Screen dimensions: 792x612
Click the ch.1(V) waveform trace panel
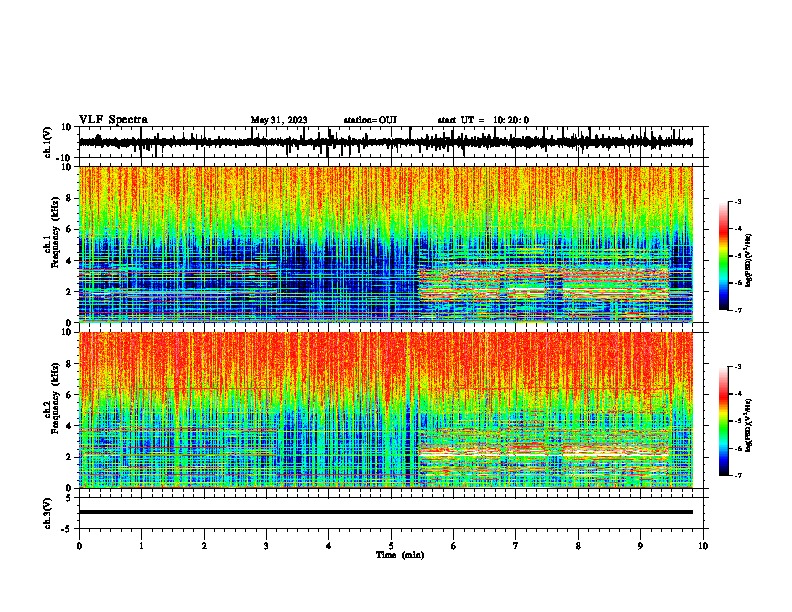point(393,142)
